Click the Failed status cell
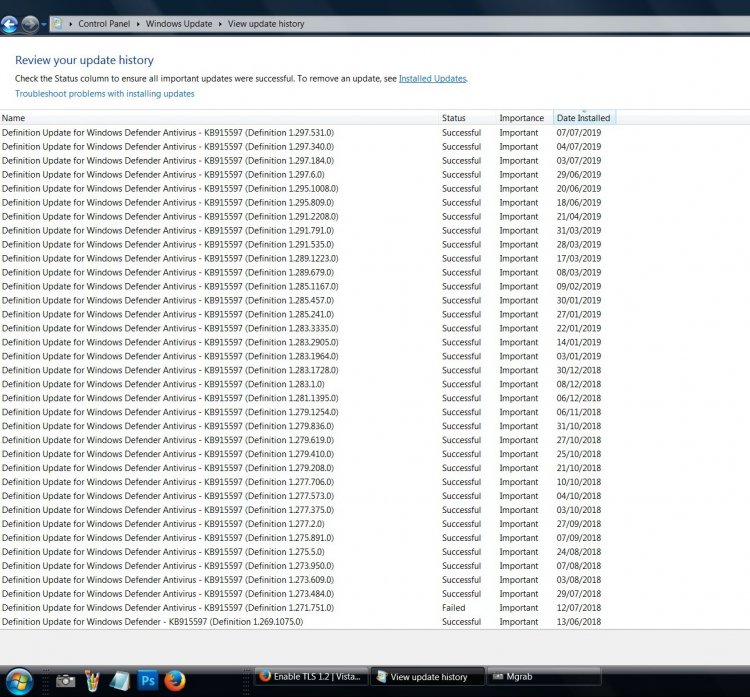This screenshot has width=750, height=697. [x=453, y=608]
